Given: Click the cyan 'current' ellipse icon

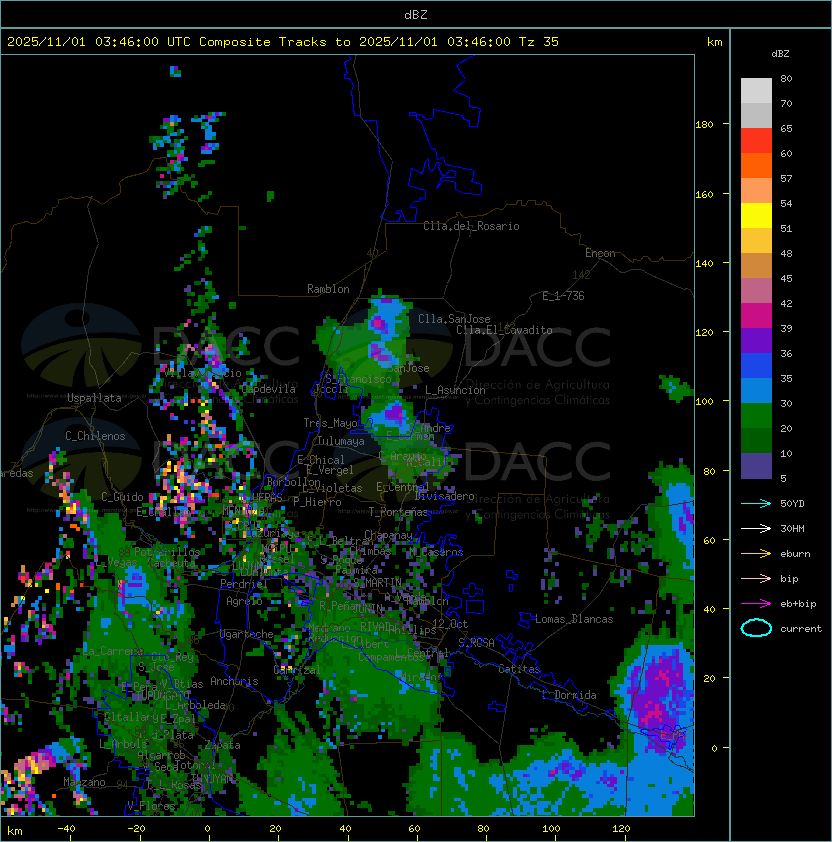Looking at the screenshot, I should point(756,628).
